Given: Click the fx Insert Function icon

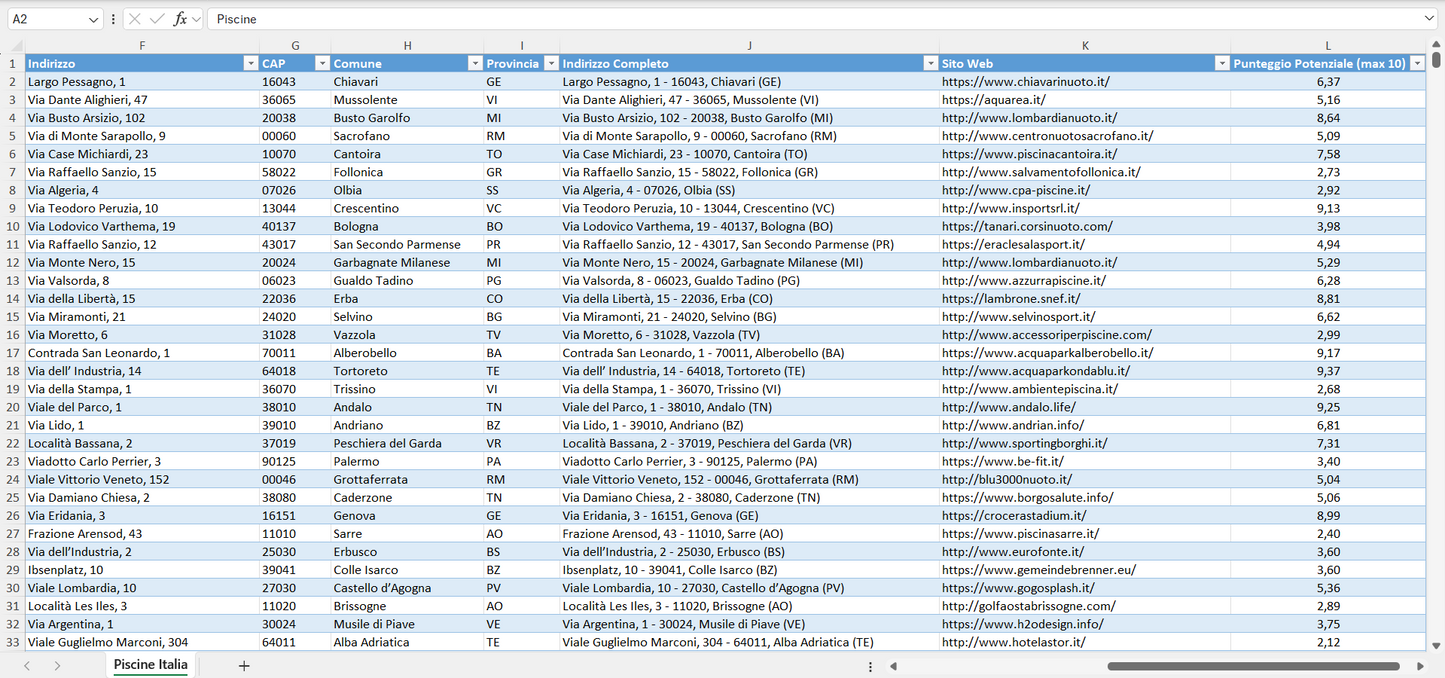Looking at the screenshot, I should click(179, 18).
